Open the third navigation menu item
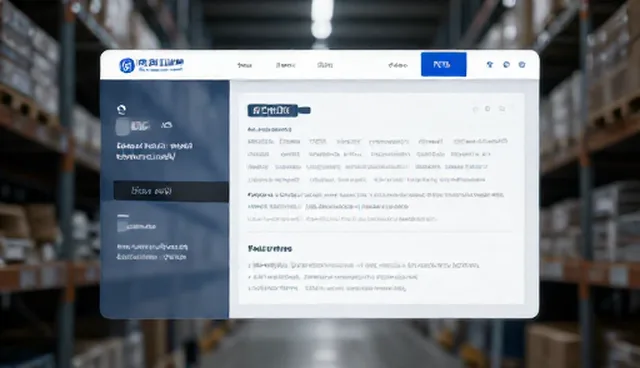The image size is (640, 368). 325,65
